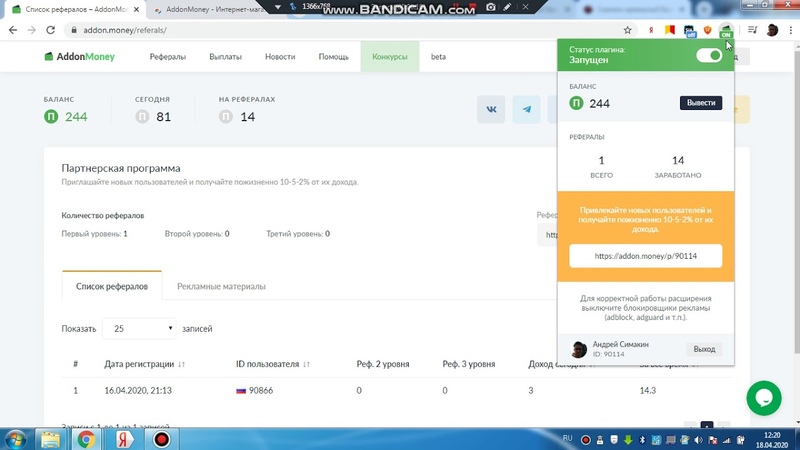Open the green chat support bubble
The width and height of the screenshot is (800, 450).
point(763,398)
